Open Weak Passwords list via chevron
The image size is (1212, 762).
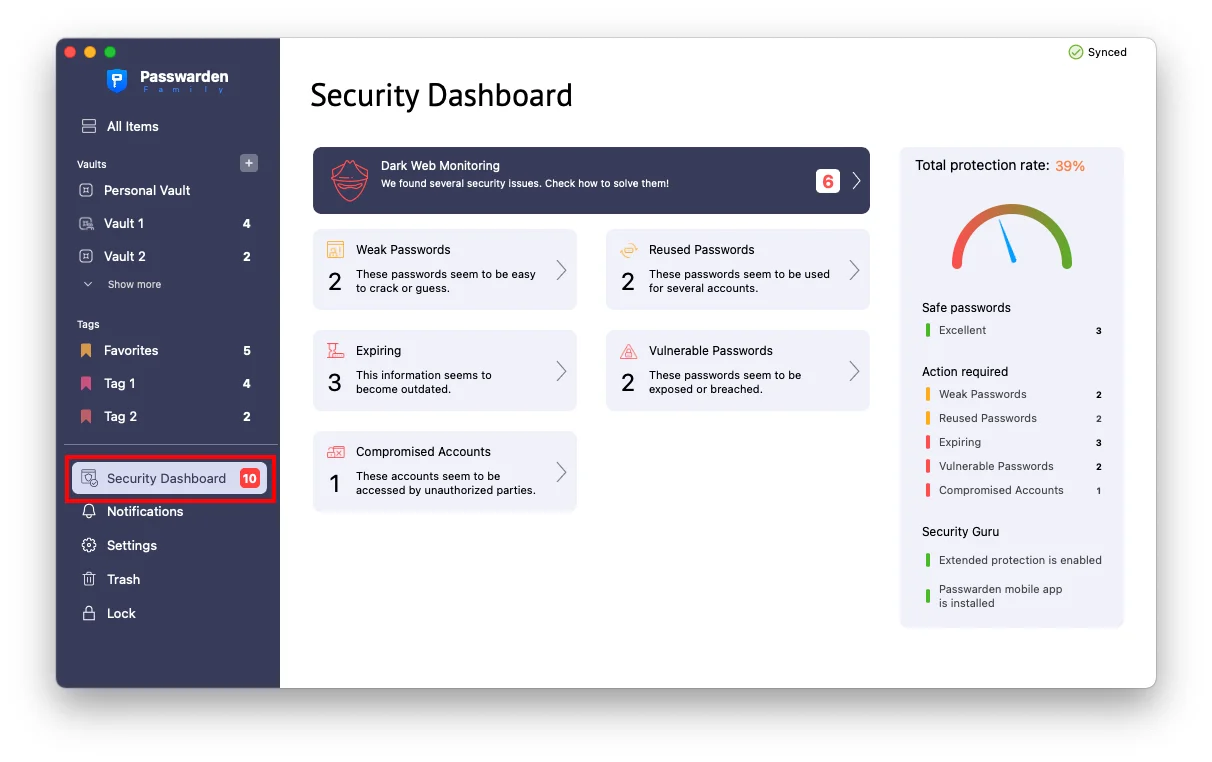[x=561, y=270]
